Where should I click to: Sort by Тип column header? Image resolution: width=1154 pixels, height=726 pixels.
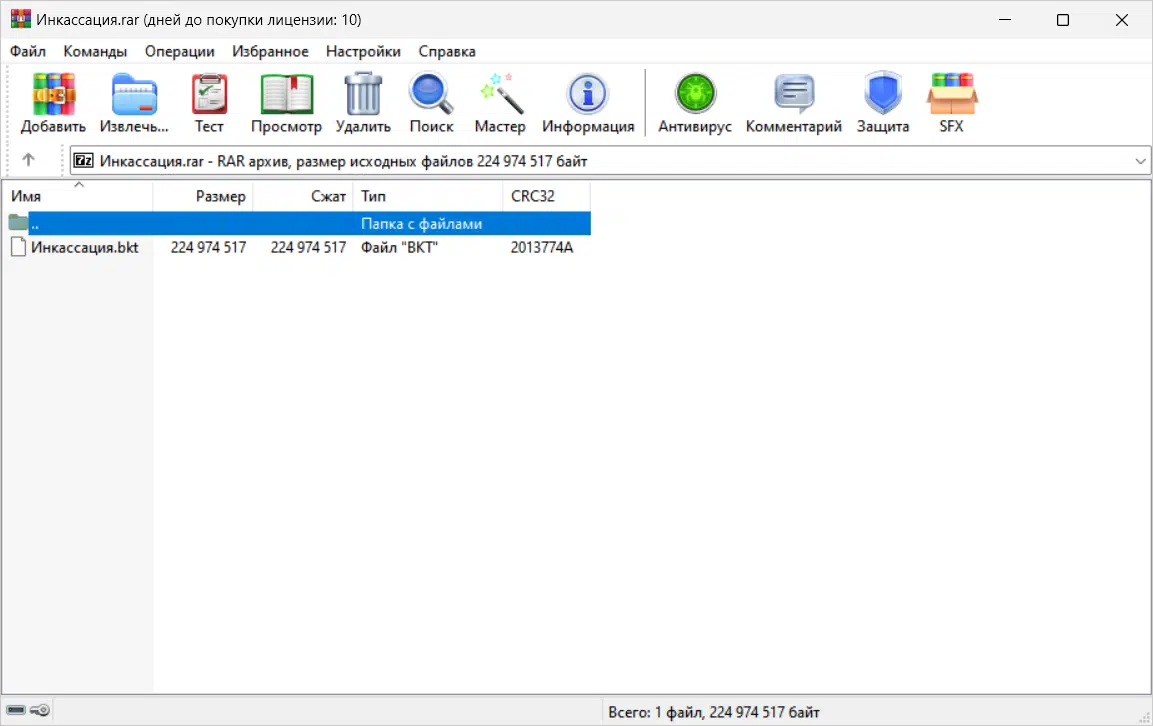428,196
